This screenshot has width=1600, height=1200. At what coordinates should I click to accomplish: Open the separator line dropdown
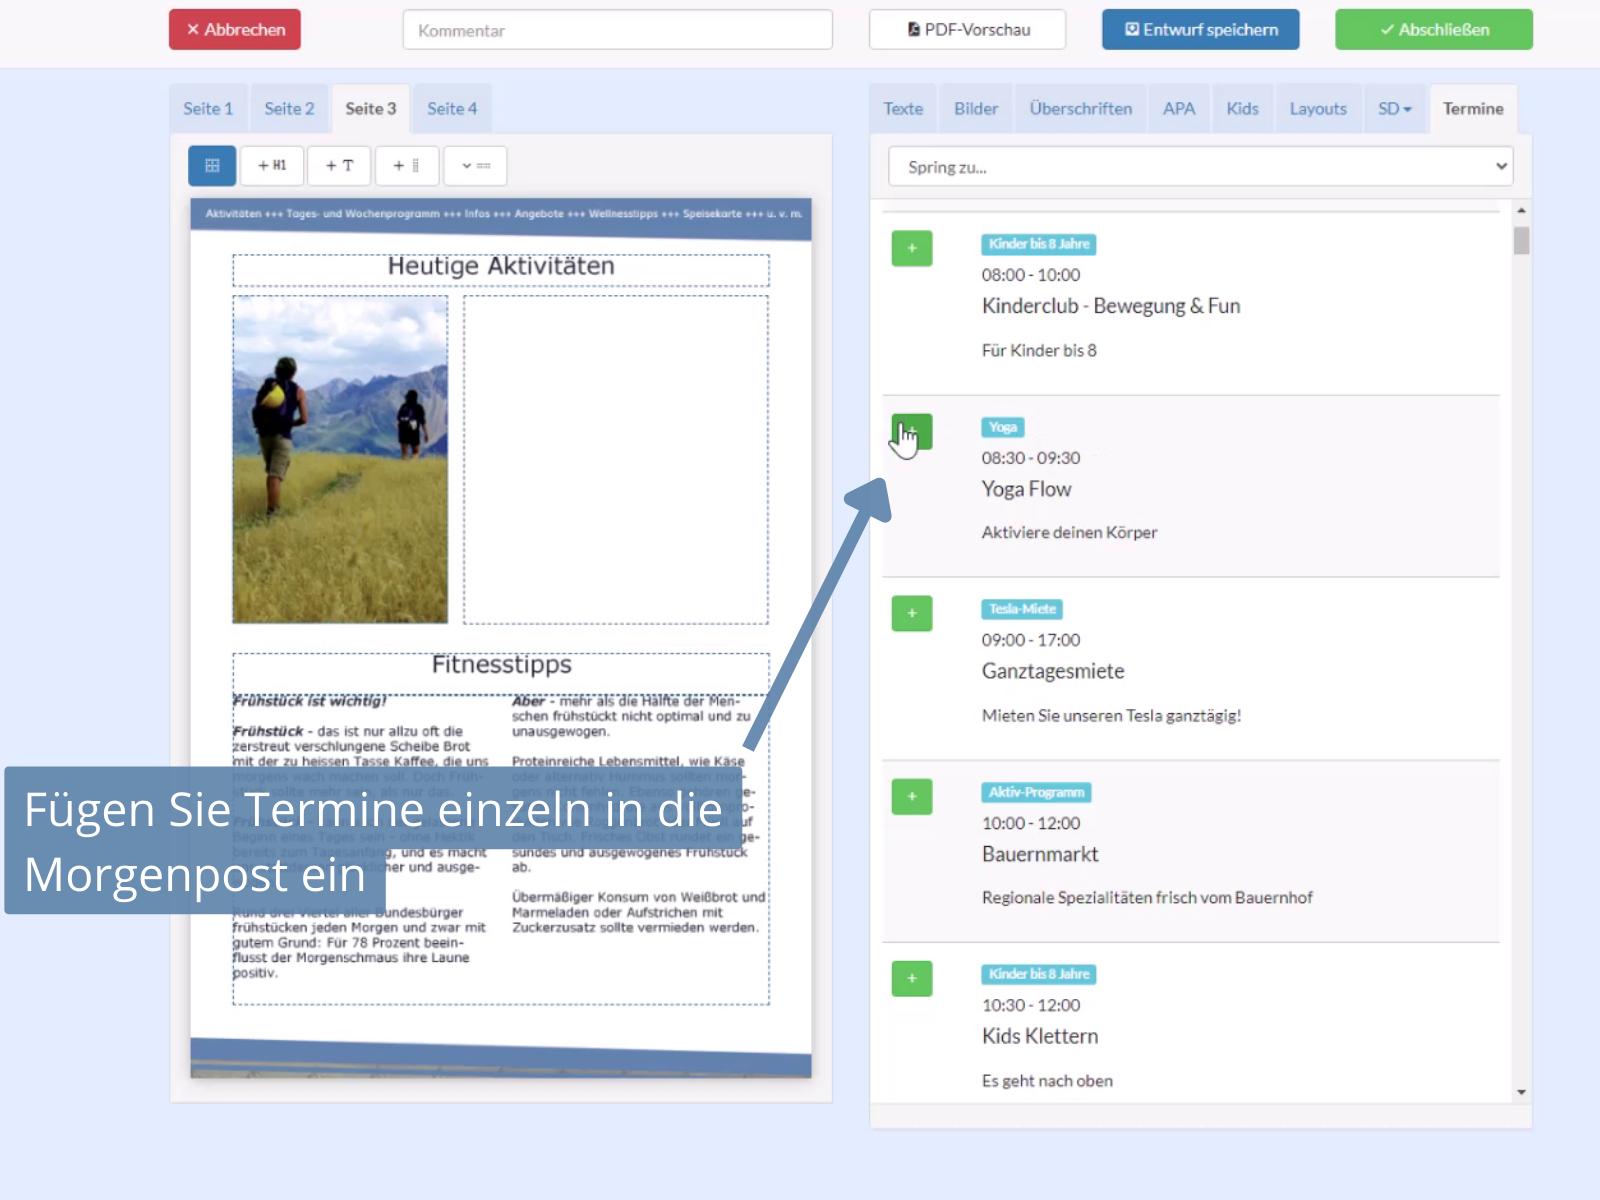pos(475,166)
